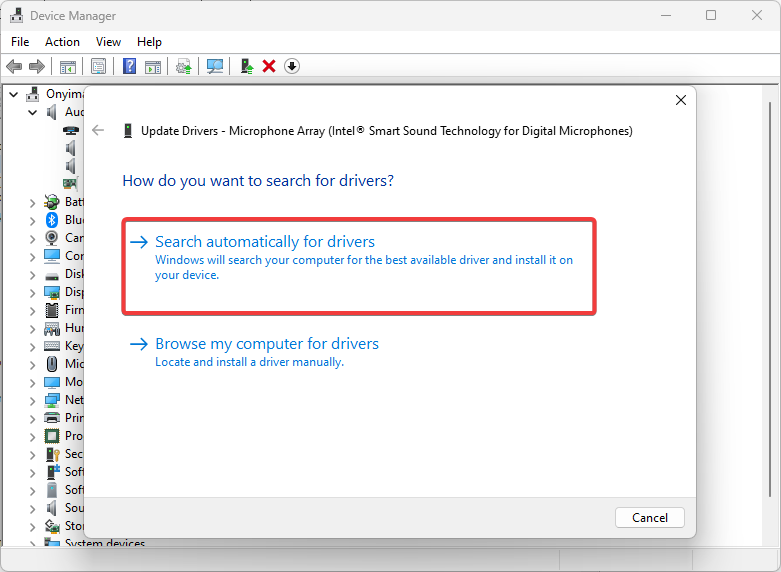The width and height of the screenshot is (781, 572).
Task: Click Update device driver toolbar icon
Action: coord(183,66)
